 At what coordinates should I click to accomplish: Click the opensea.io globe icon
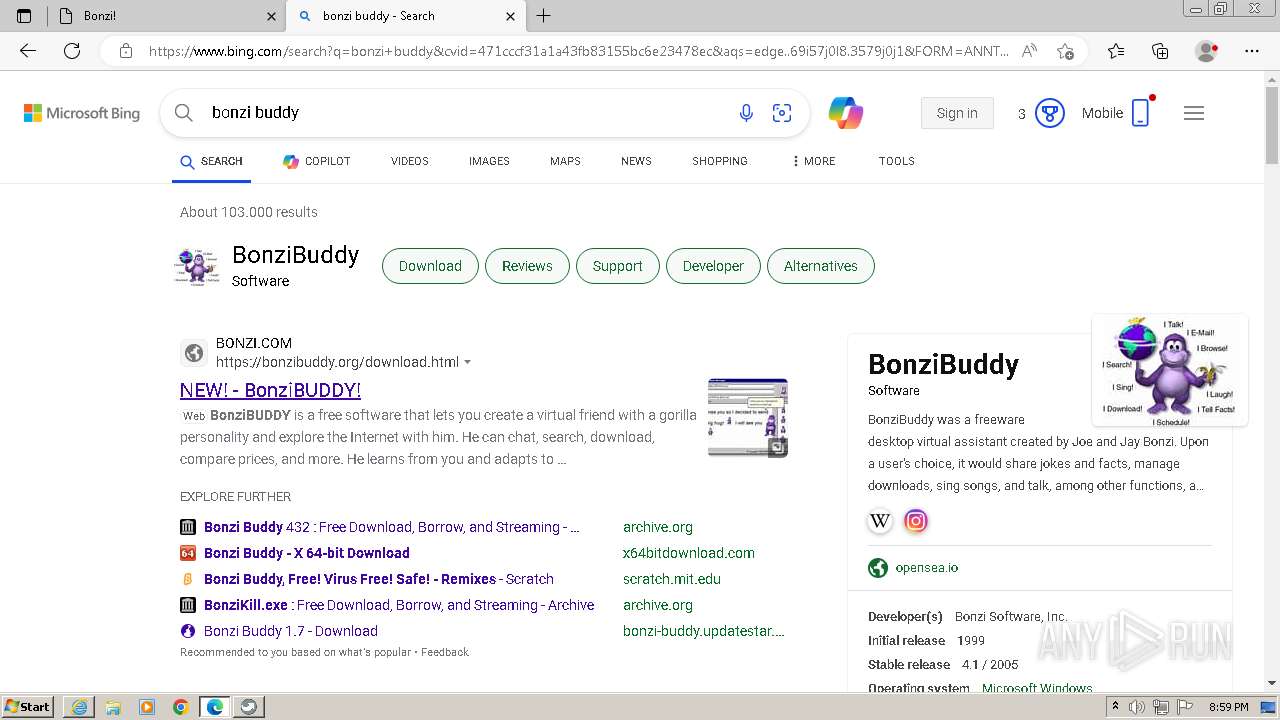pos(878,568)
